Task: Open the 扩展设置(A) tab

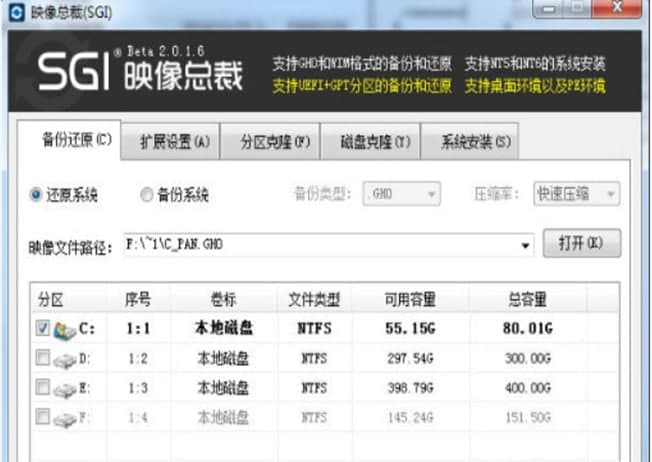Action: pos(170,142)
